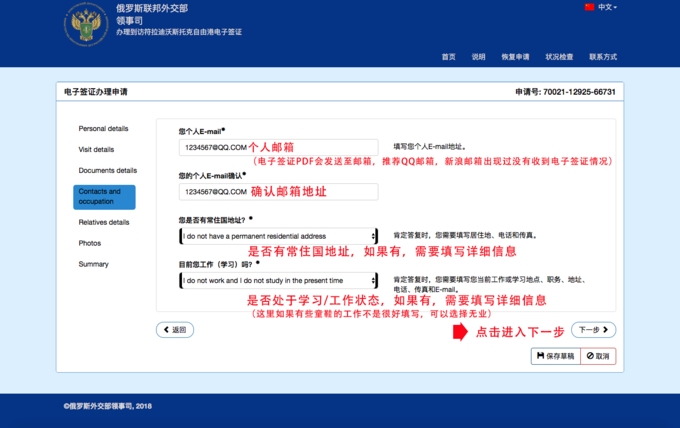Open the Summary step
680x428 pixels.
point(93,264)
